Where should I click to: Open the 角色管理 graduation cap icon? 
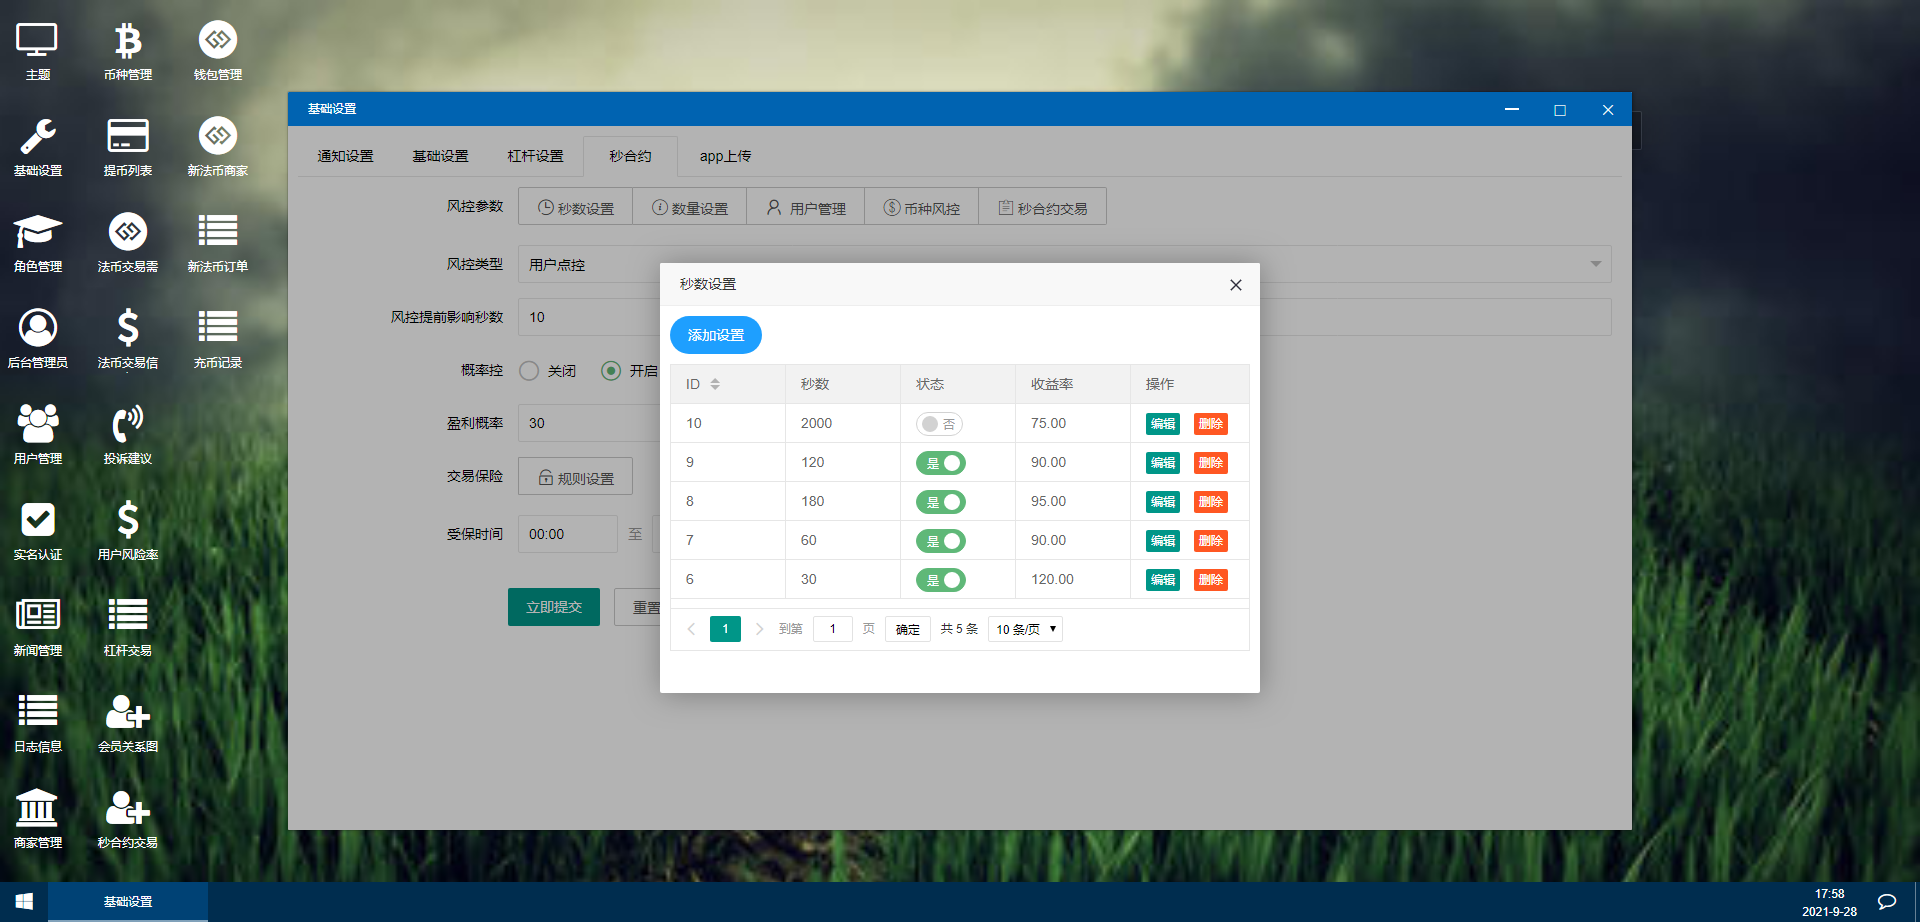tap(38, 233)
